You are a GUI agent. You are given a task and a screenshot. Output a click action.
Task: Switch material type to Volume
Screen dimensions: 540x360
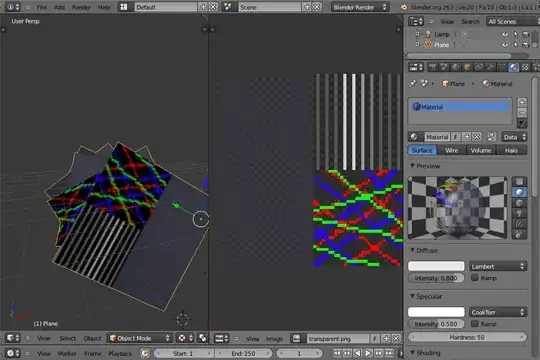coord(481,150)
